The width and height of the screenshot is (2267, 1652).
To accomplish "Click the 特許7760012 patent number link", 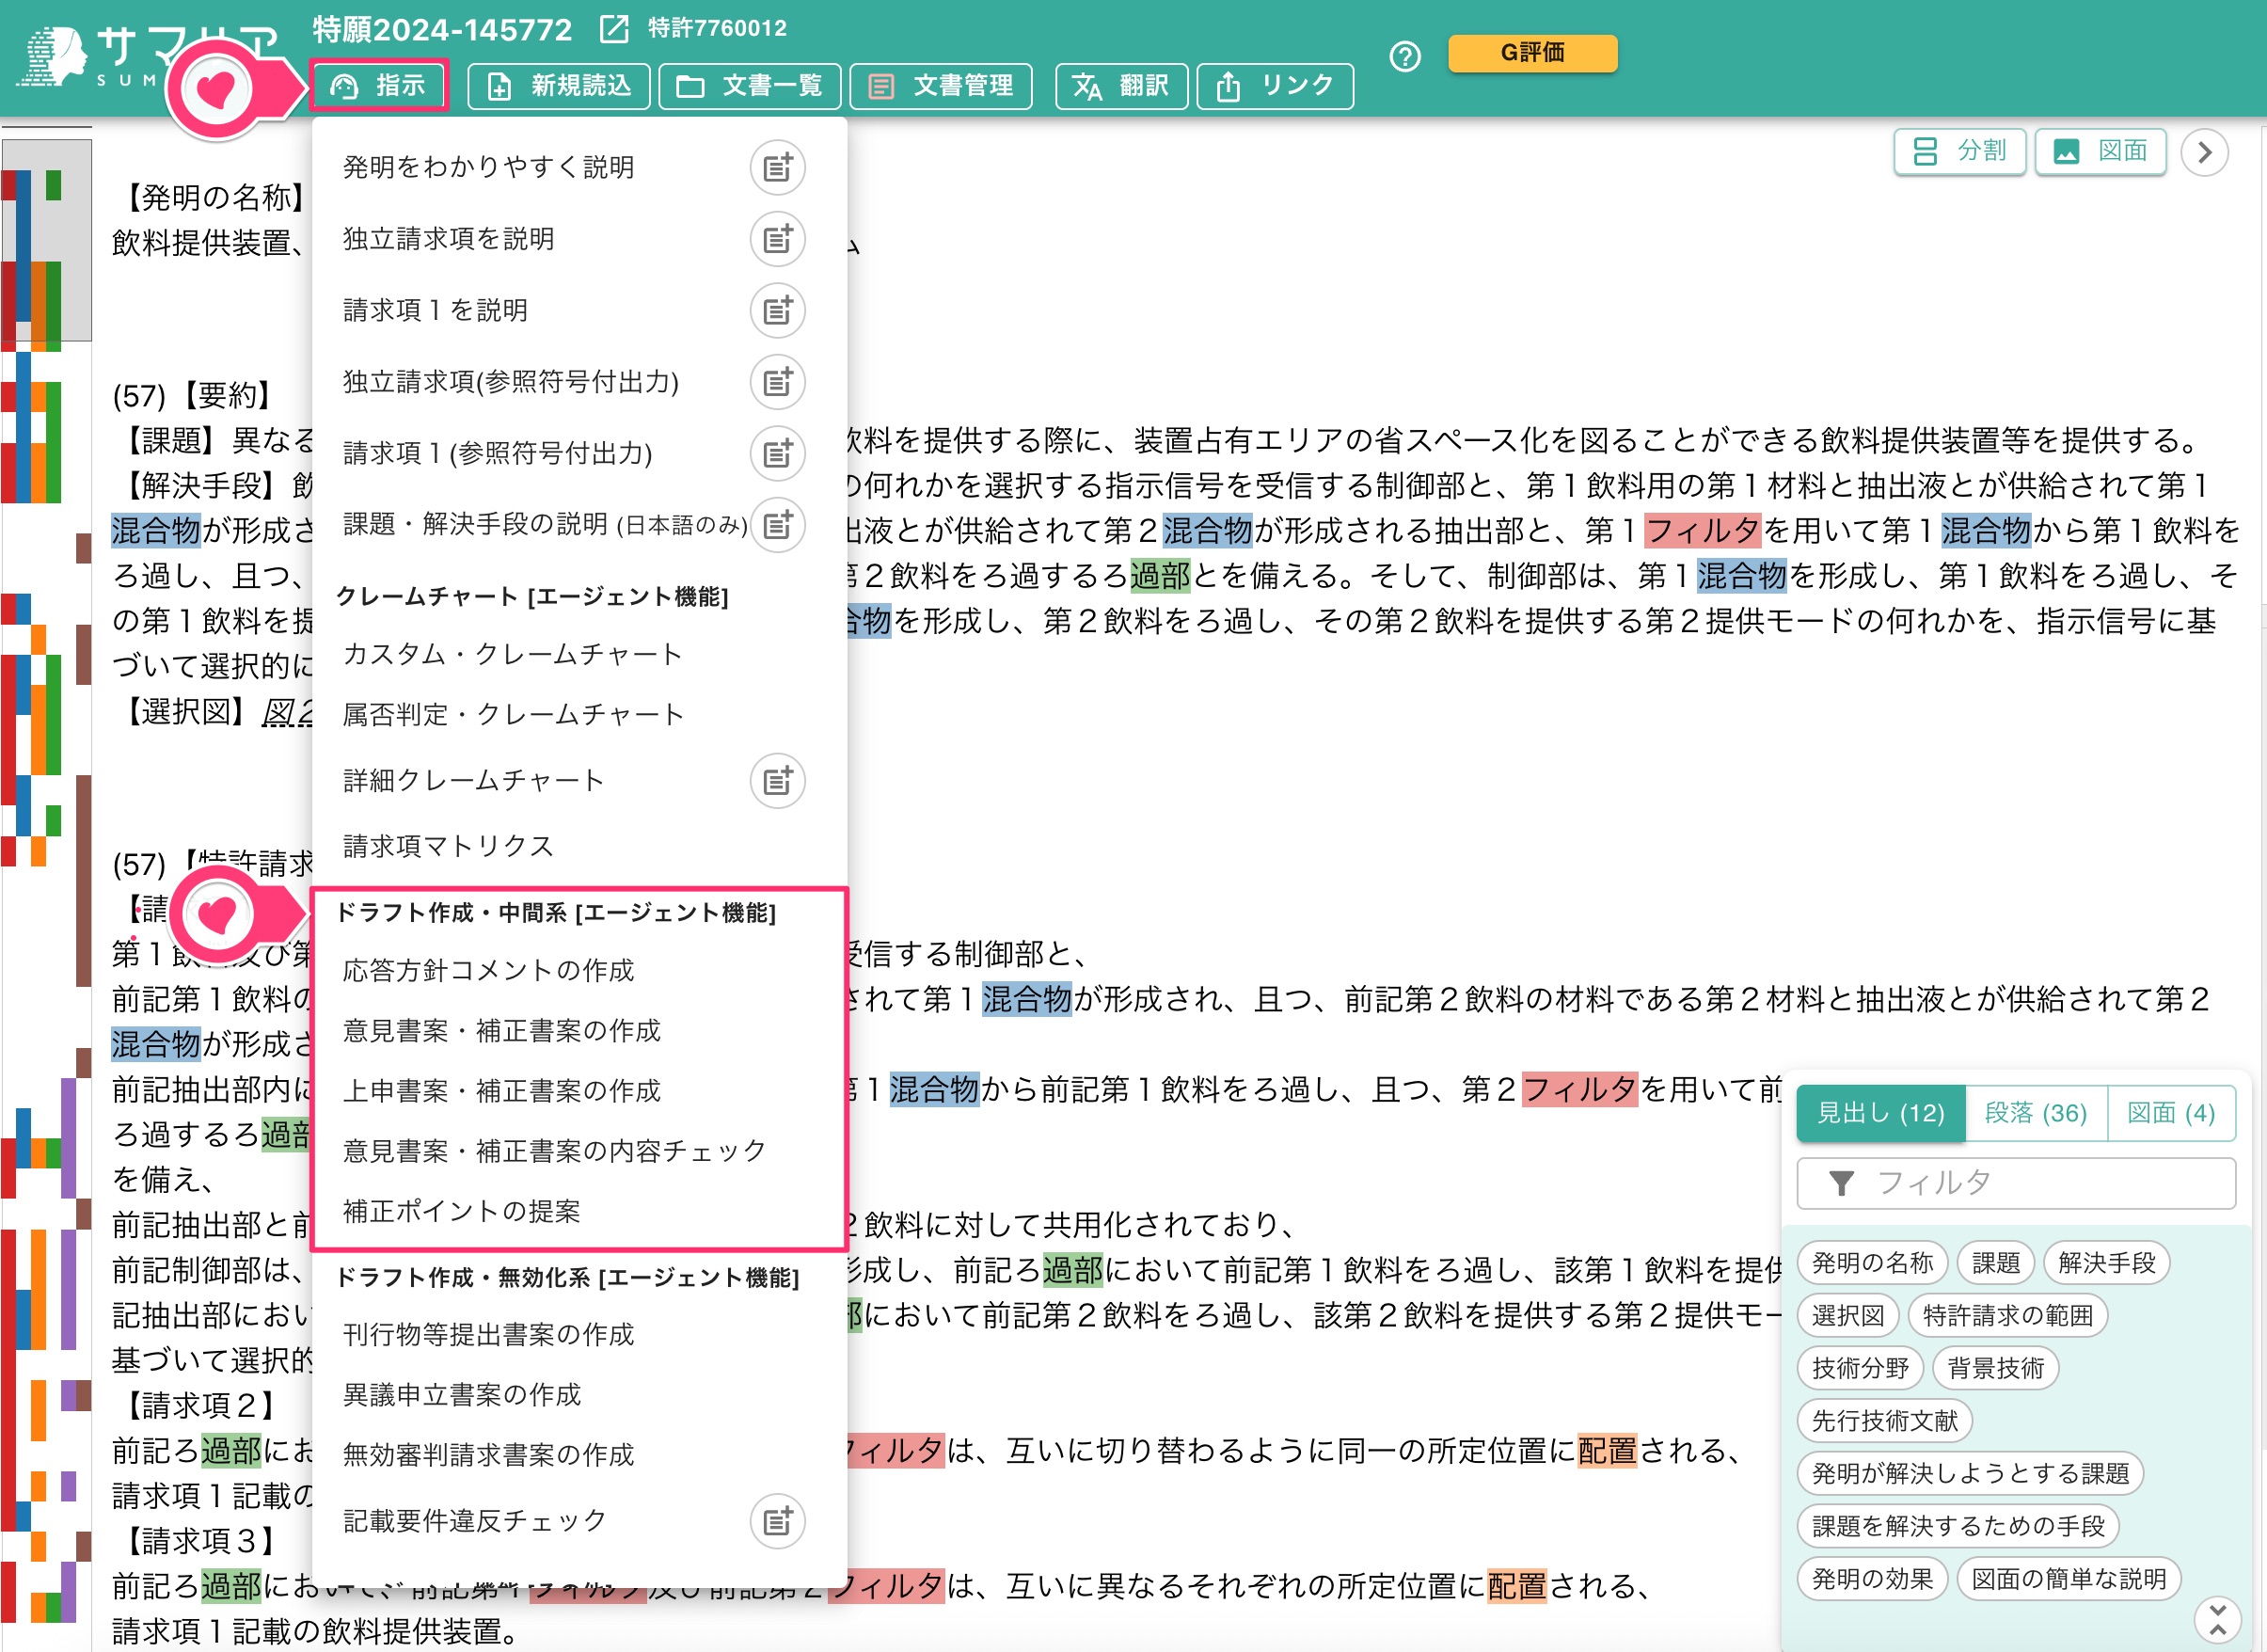I will pos(717,28).
